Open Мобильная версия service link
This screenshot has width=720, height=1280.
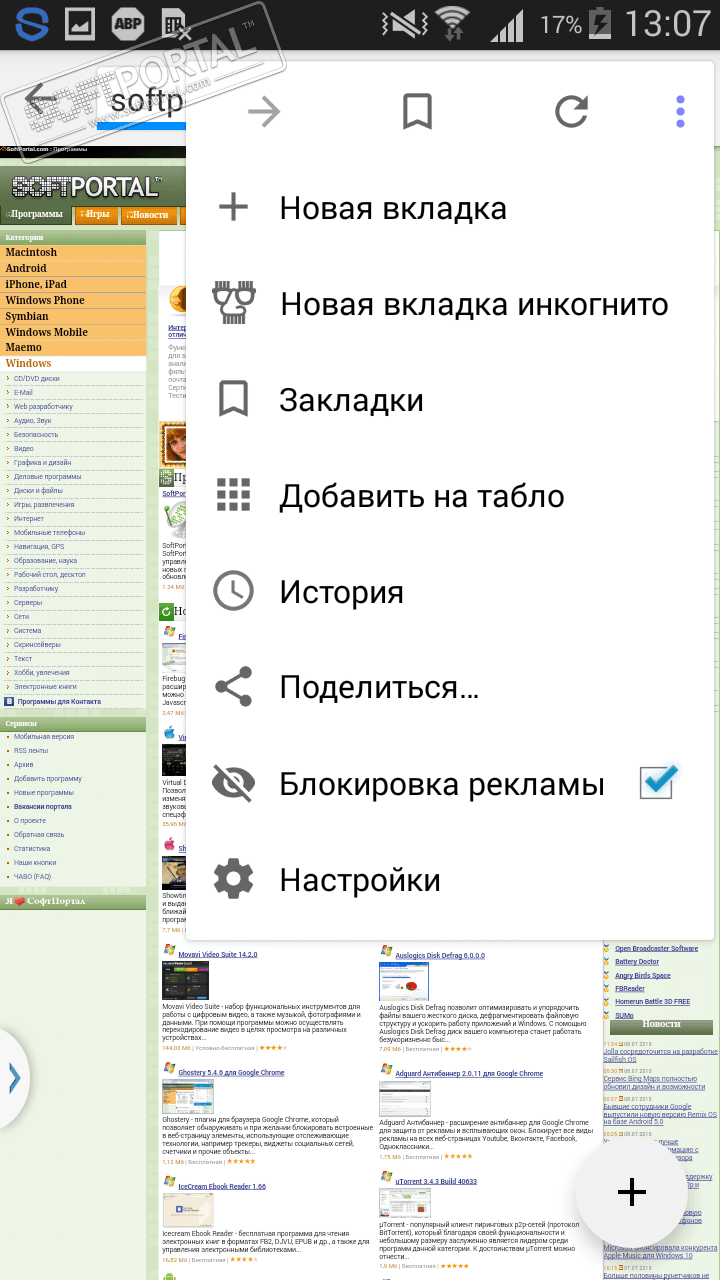[44, 737]
